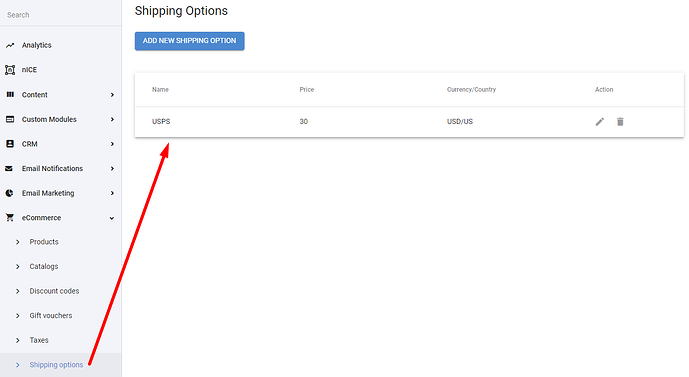Edit the USPS shipping option with pencil

click(x=600, y=122)
